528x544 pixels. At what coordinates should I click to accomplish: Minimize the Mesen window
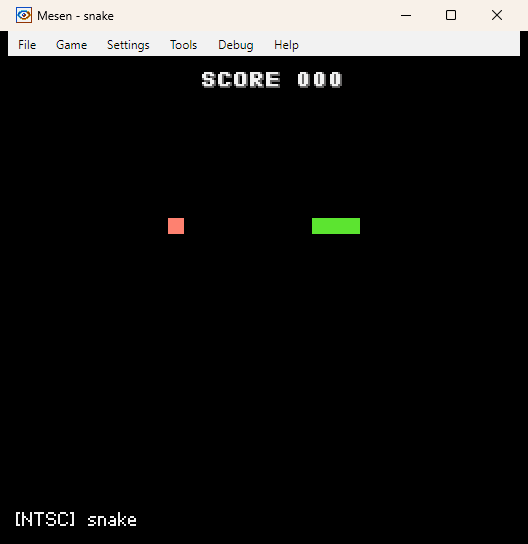click(406, 15)
